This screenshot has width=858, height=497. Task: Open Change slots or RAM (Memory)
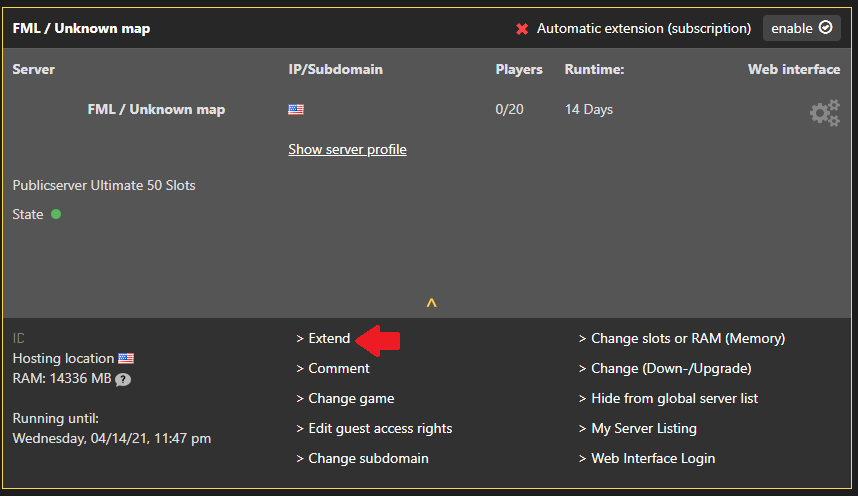[687, 338]
